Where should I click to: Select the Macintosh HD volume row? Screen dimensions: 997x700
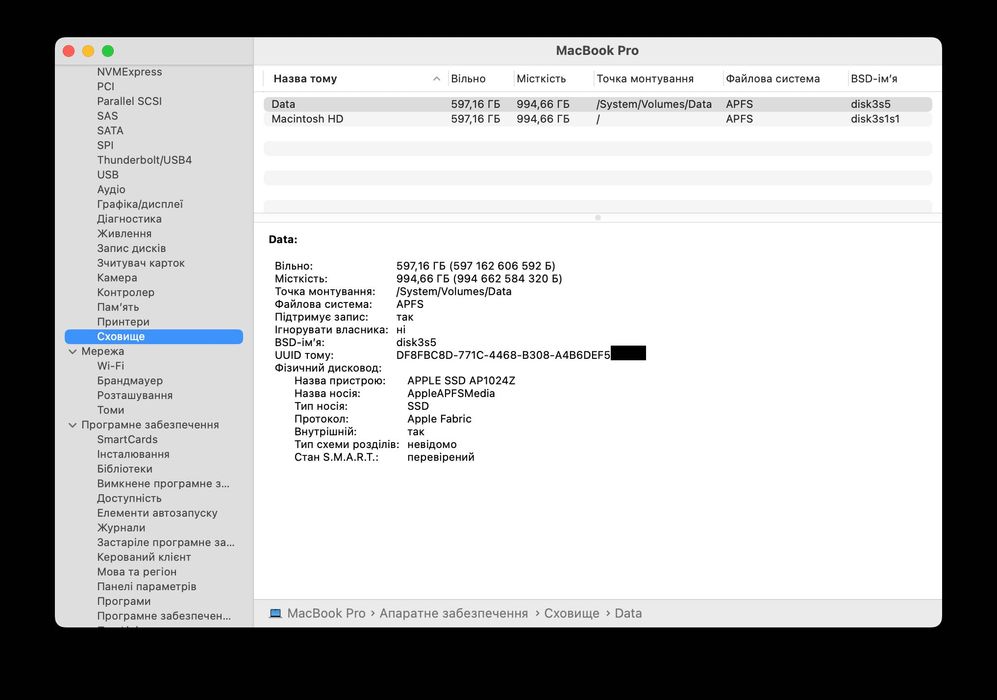(598, 119)
